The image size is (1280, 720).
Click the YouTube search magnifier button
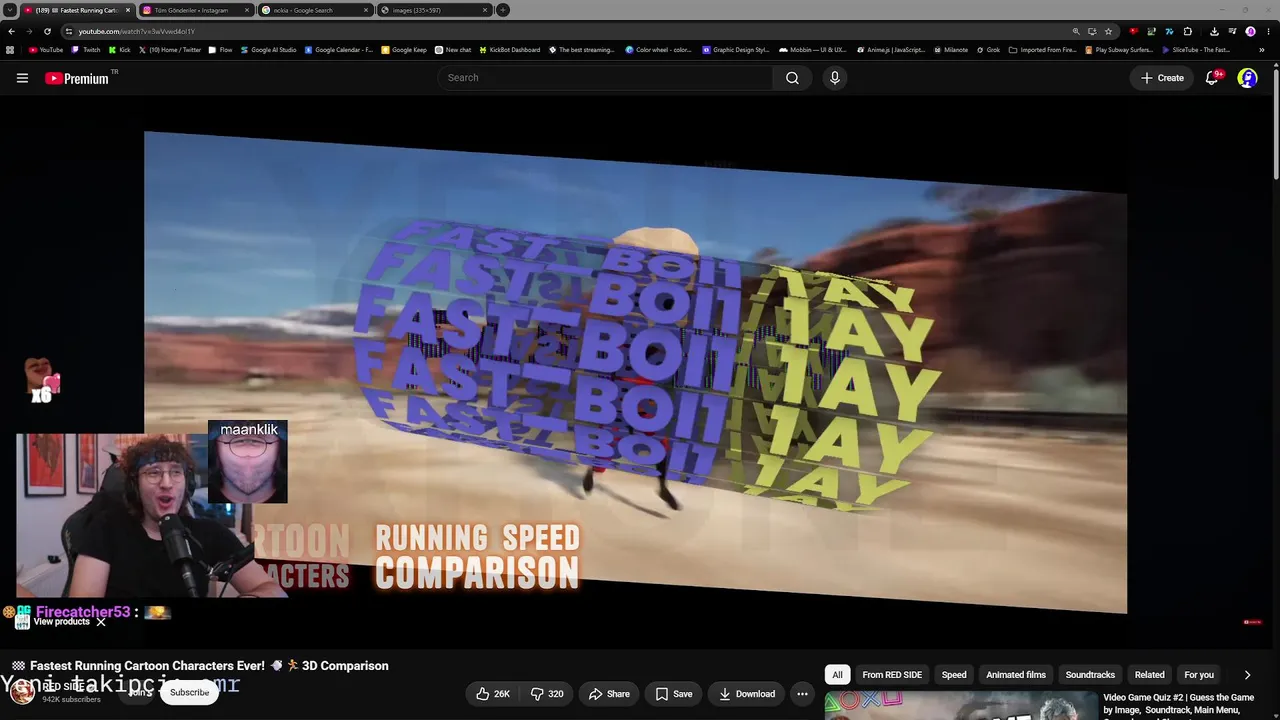coord(792,78)
